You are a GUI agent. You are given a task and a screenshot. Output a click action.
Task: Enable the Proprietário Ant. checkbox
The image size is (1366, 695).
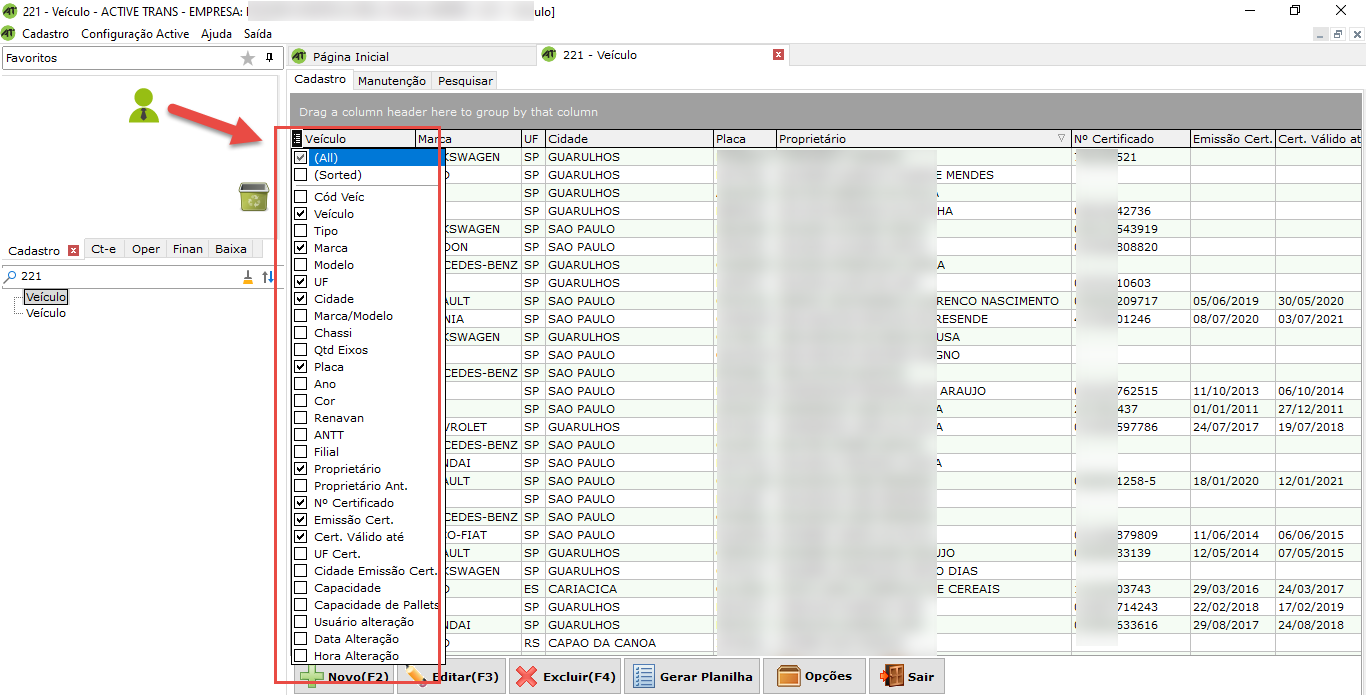click(x=301, y=486)
